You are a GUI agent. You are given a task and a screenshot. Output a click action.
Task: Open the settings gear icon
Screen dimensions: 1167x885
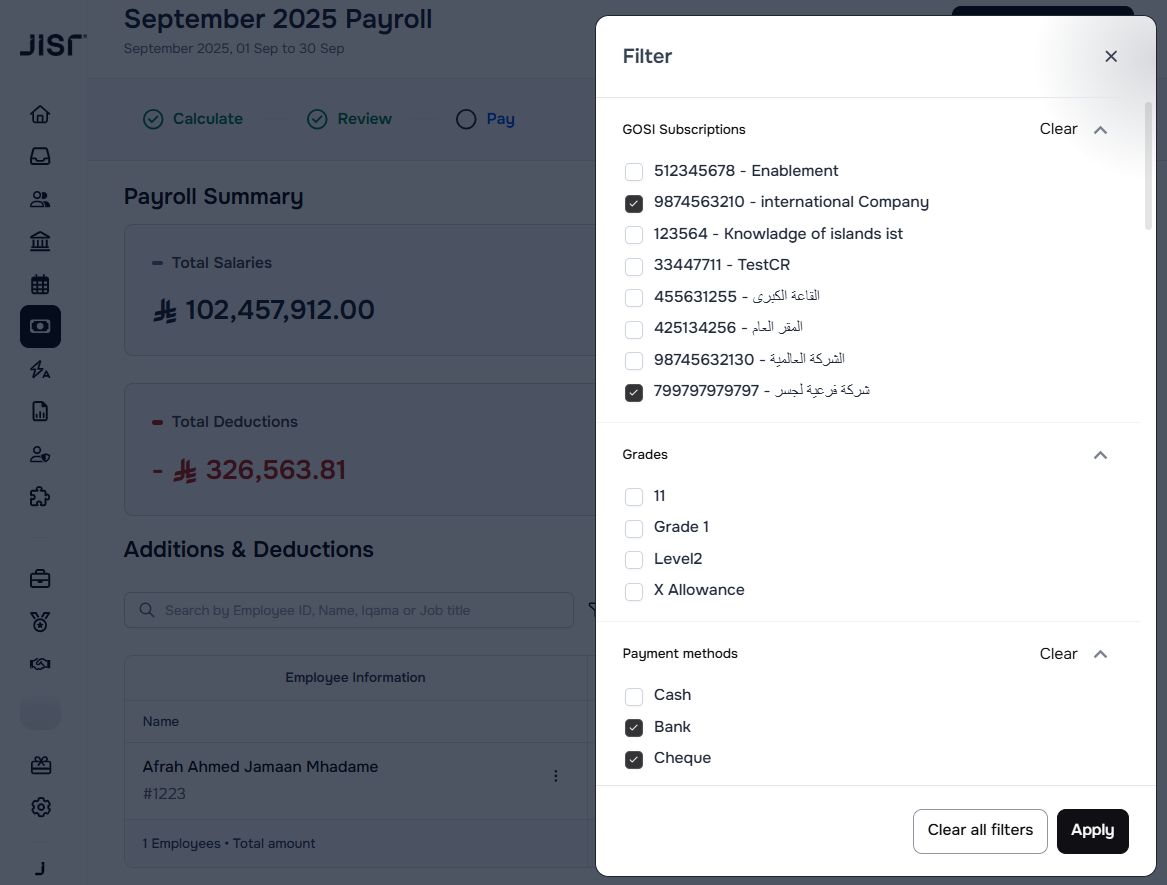pos(40,807)
